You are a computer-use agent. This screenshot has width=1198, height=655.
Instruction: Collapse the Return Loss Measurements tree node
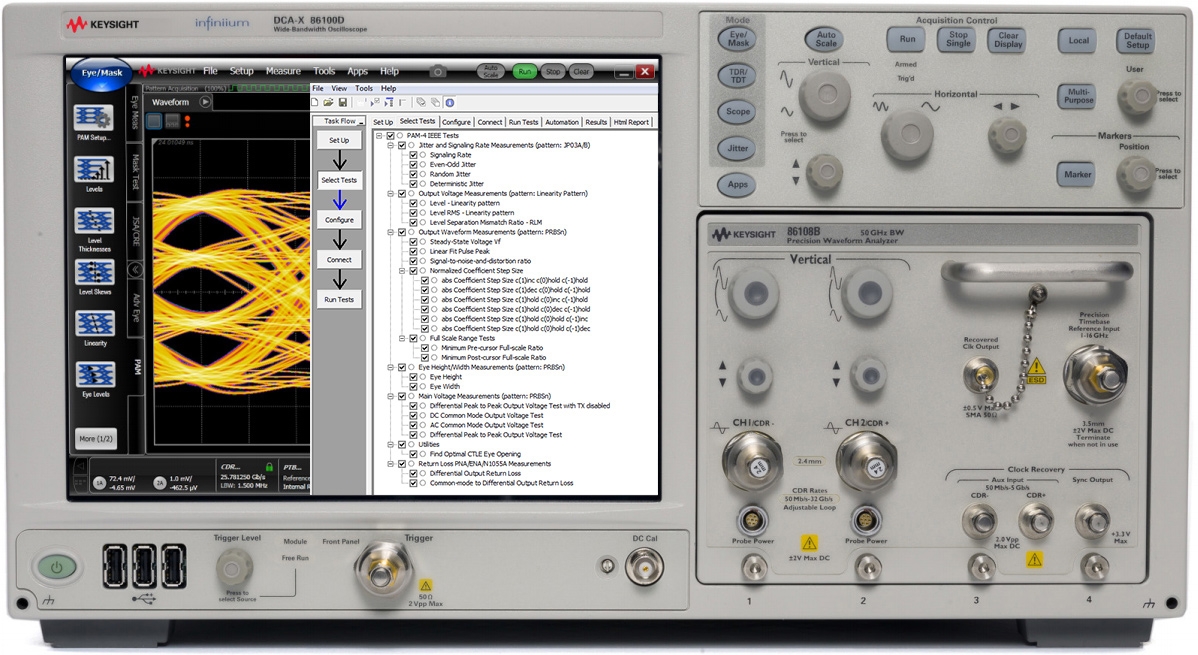[x=391, y=464]
